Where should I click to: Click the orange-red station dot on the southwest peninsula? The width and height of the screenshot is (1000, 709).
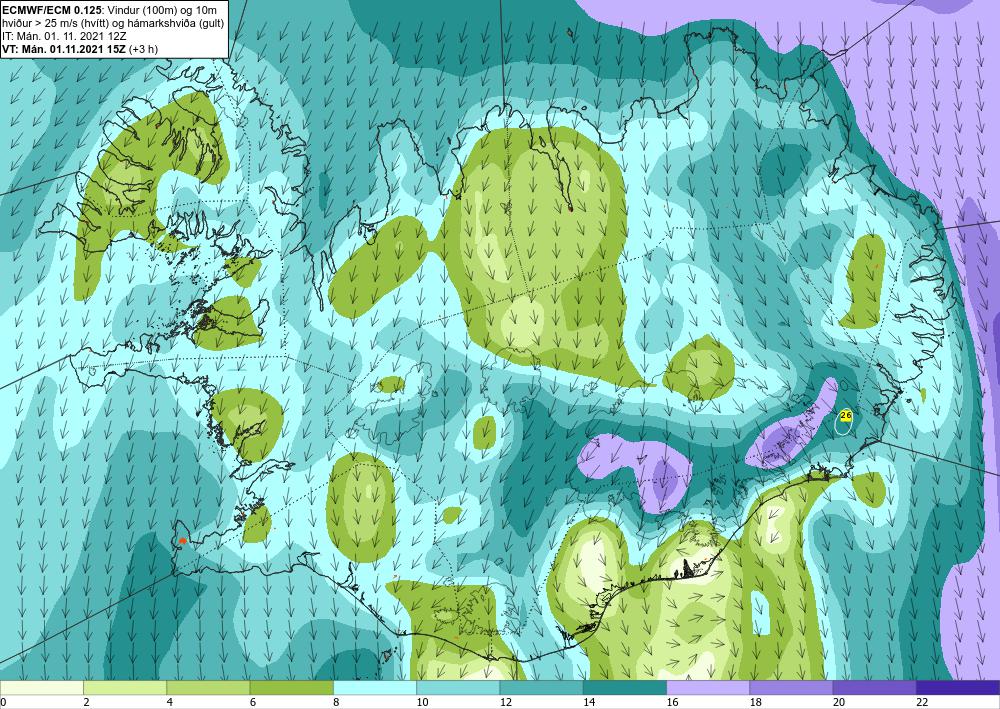pos(182,541)
